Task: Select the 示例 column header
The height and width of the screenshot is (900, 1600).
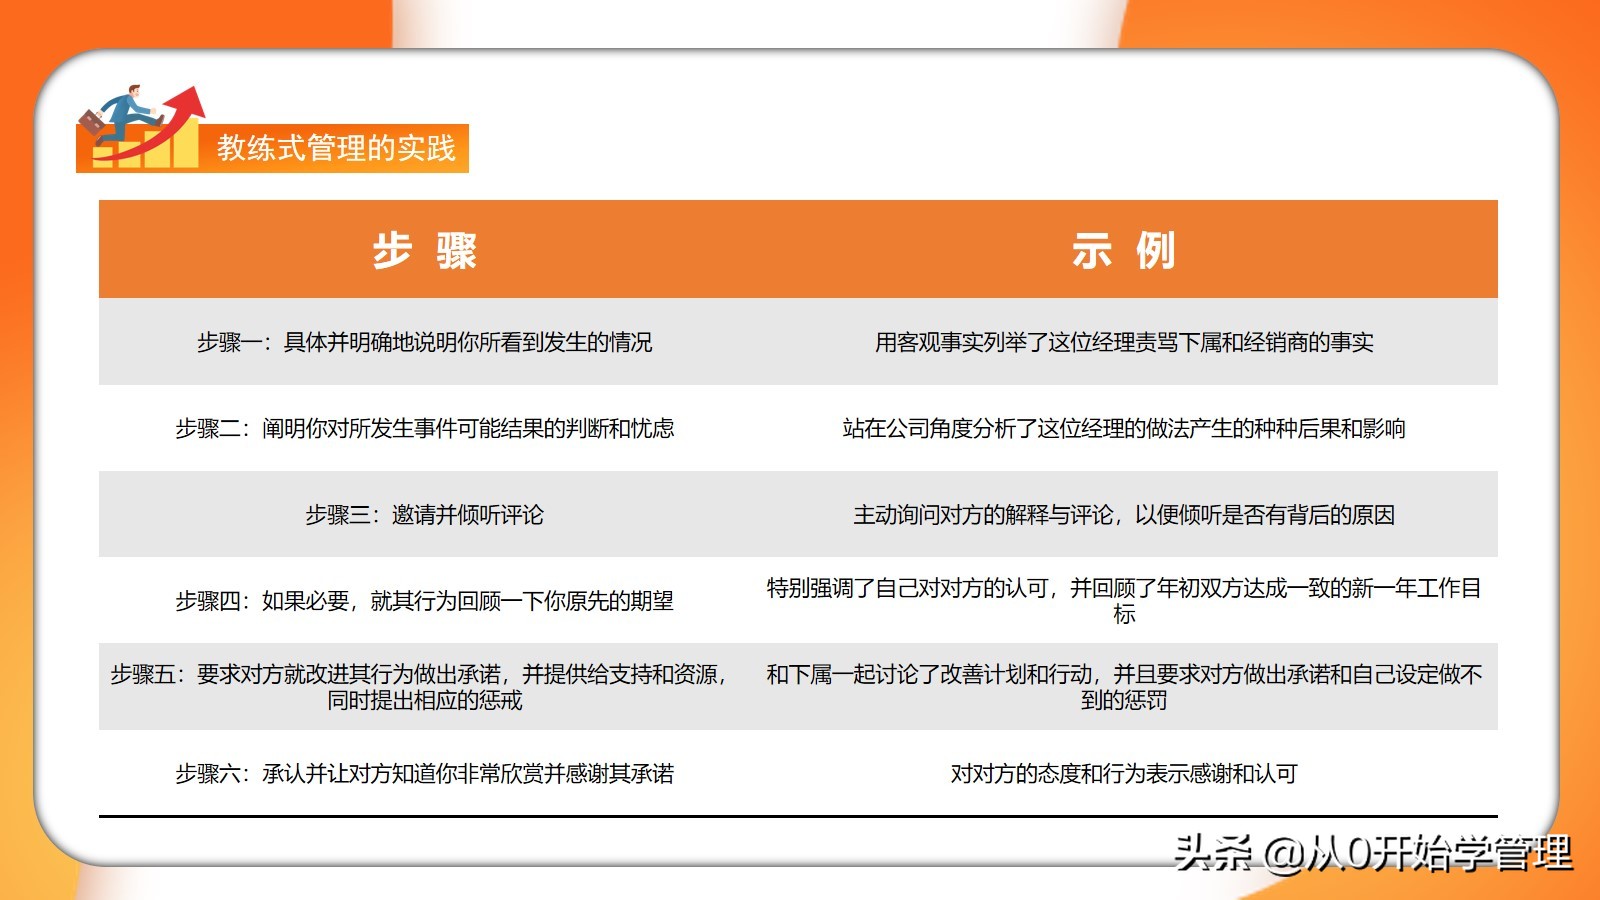Action: [1124, 250]
